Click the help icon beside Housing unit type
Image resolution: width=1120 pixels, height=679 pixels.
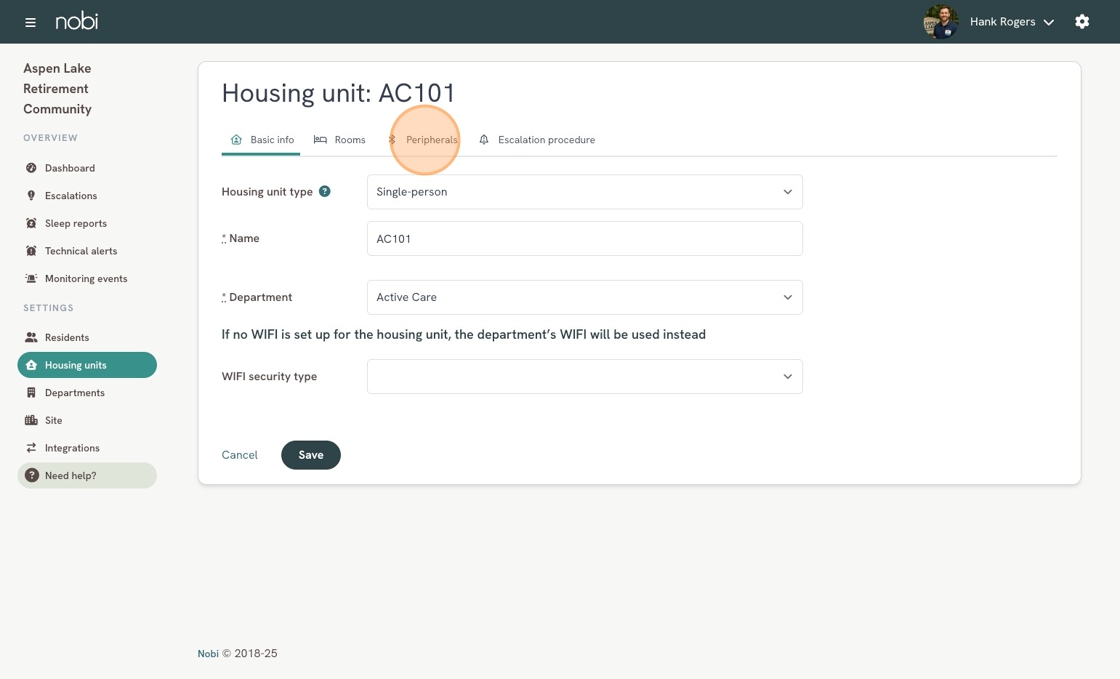click(x=325, y=191)
